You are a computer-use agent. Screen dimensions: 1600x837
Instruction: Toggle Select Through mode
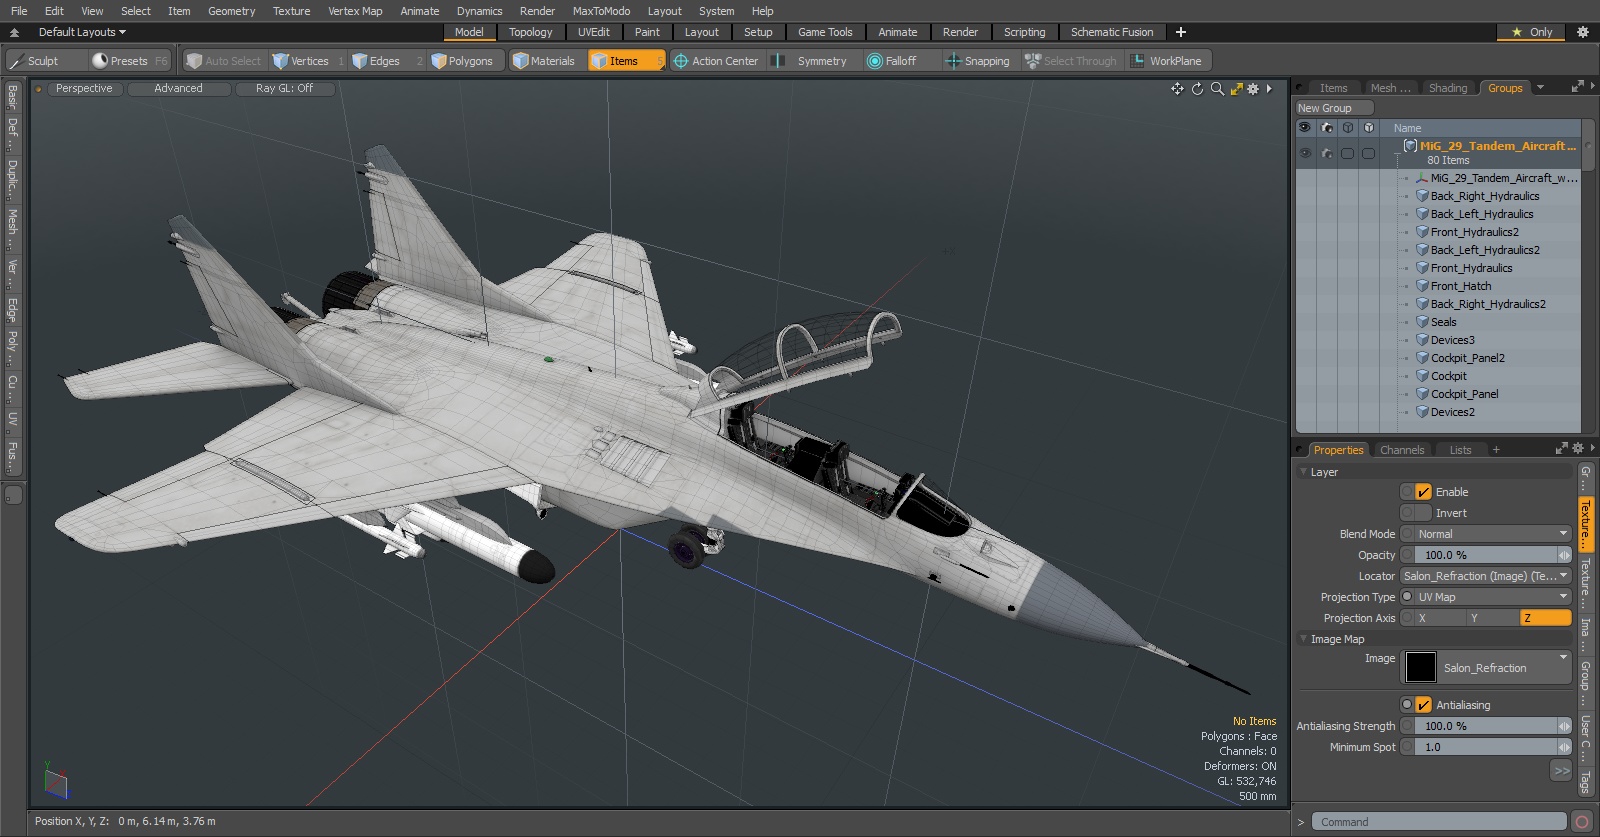(1071, 61)
